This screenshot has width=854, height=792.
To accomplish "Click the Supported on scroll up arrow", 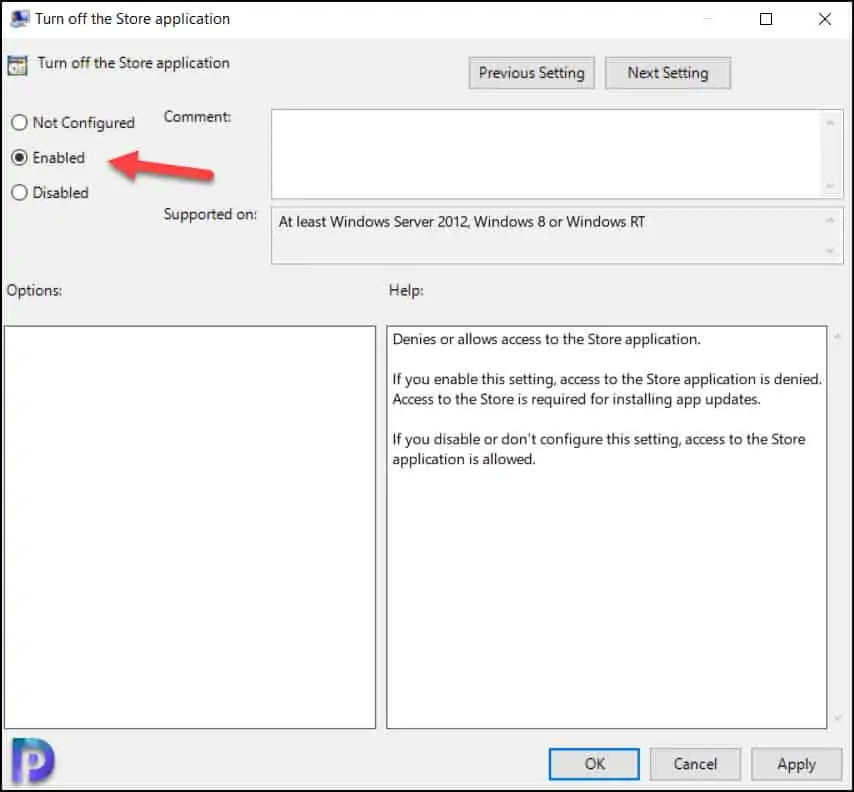I will coord(831,221).
